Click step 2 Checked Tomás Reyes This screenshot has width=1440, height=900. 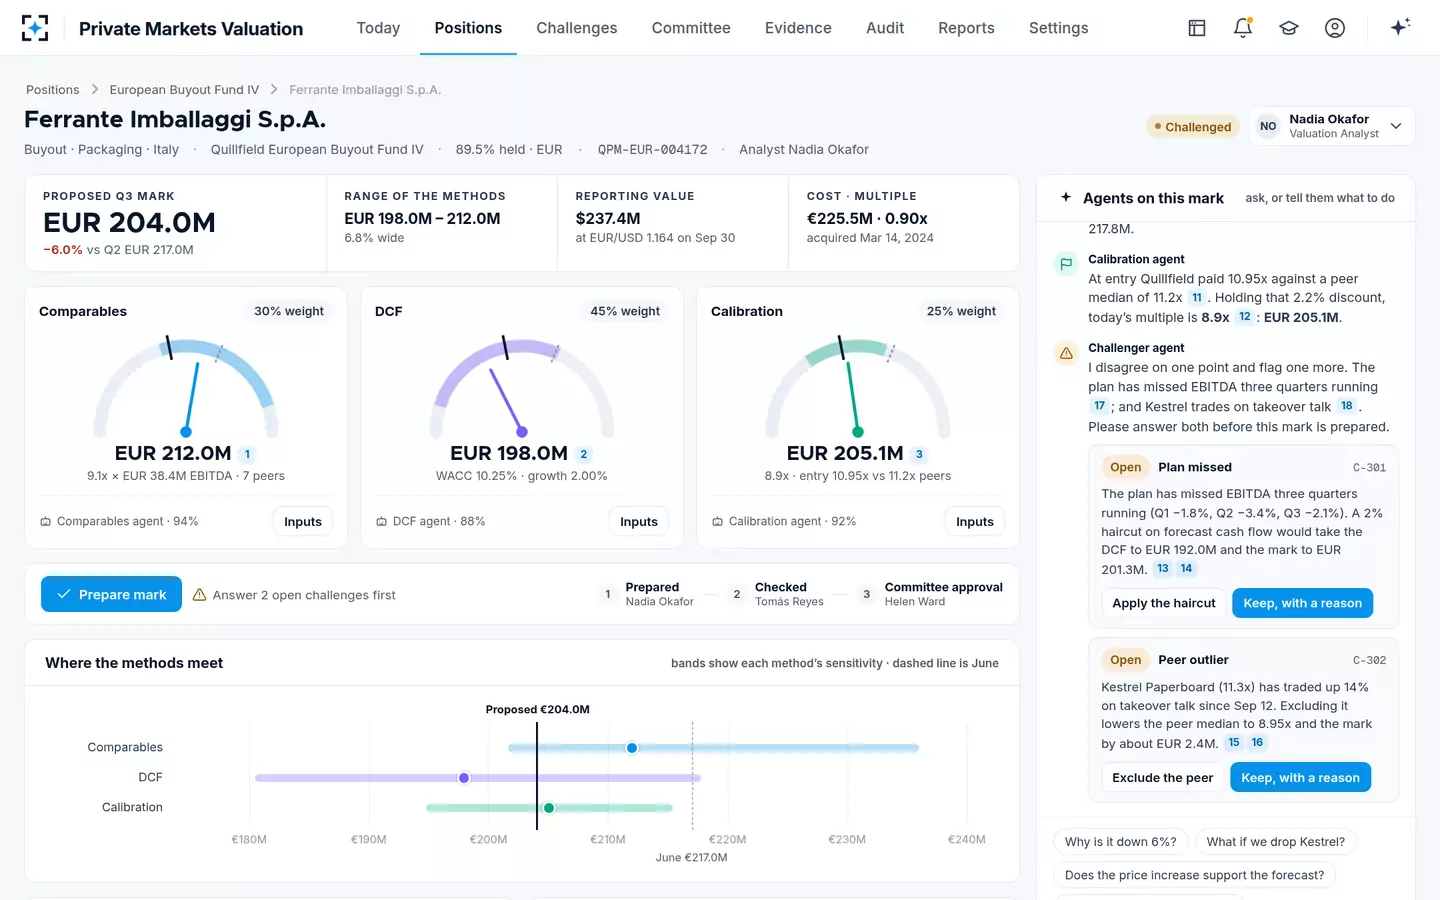coord(777,594)
